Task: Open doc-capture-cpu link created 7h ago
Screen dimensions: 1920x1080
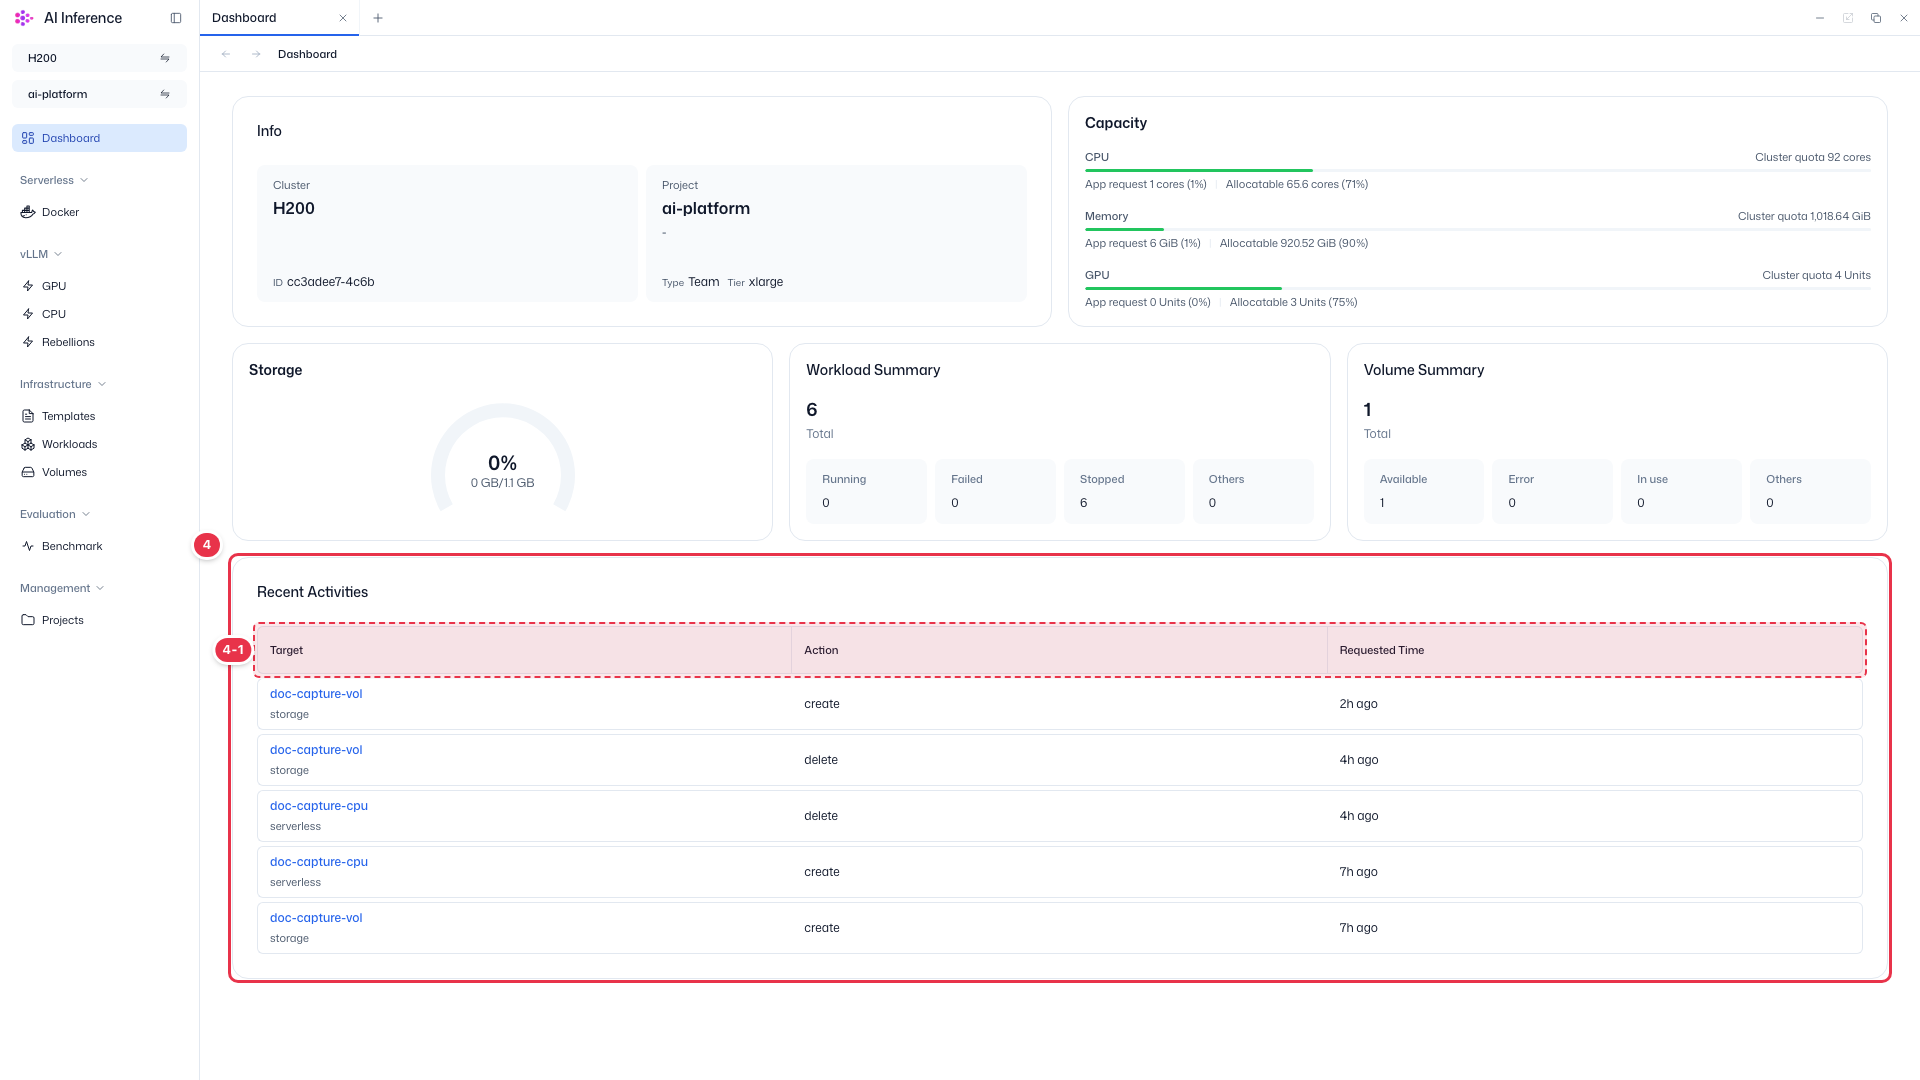Action: 319,862
